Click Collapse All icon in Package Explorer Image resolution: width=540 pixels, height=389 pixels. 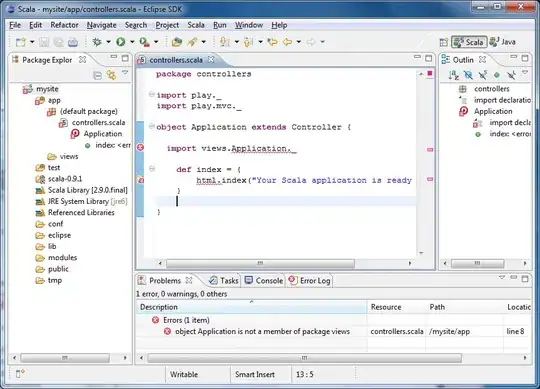[x=98, y=75]
